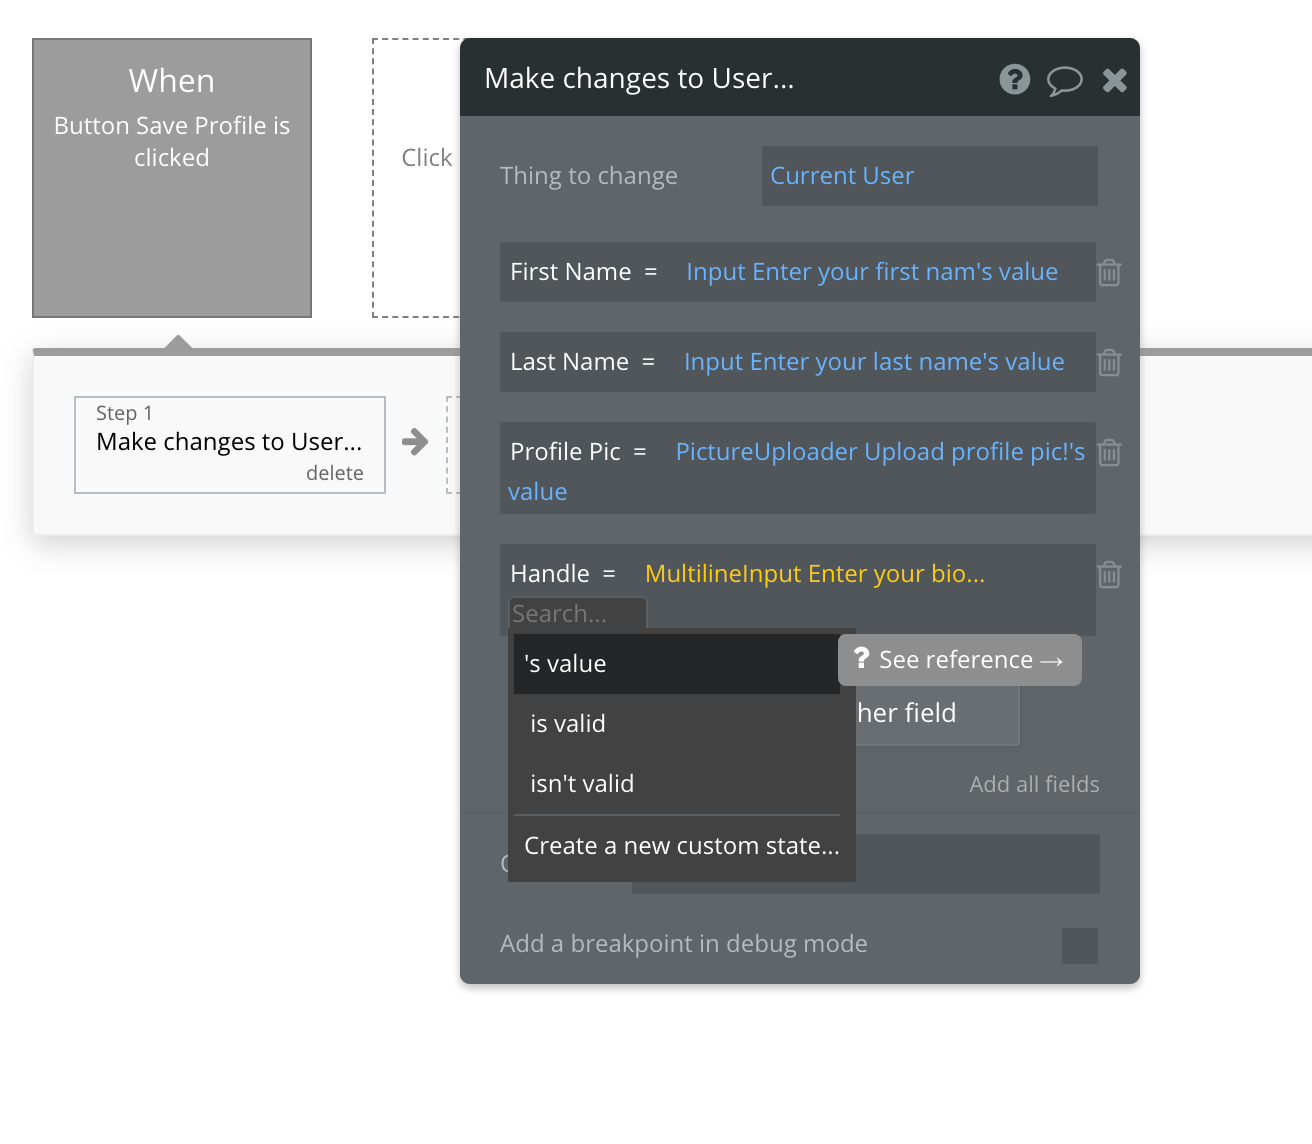Remove the Handle field with its trash icon

[1108, 574]
